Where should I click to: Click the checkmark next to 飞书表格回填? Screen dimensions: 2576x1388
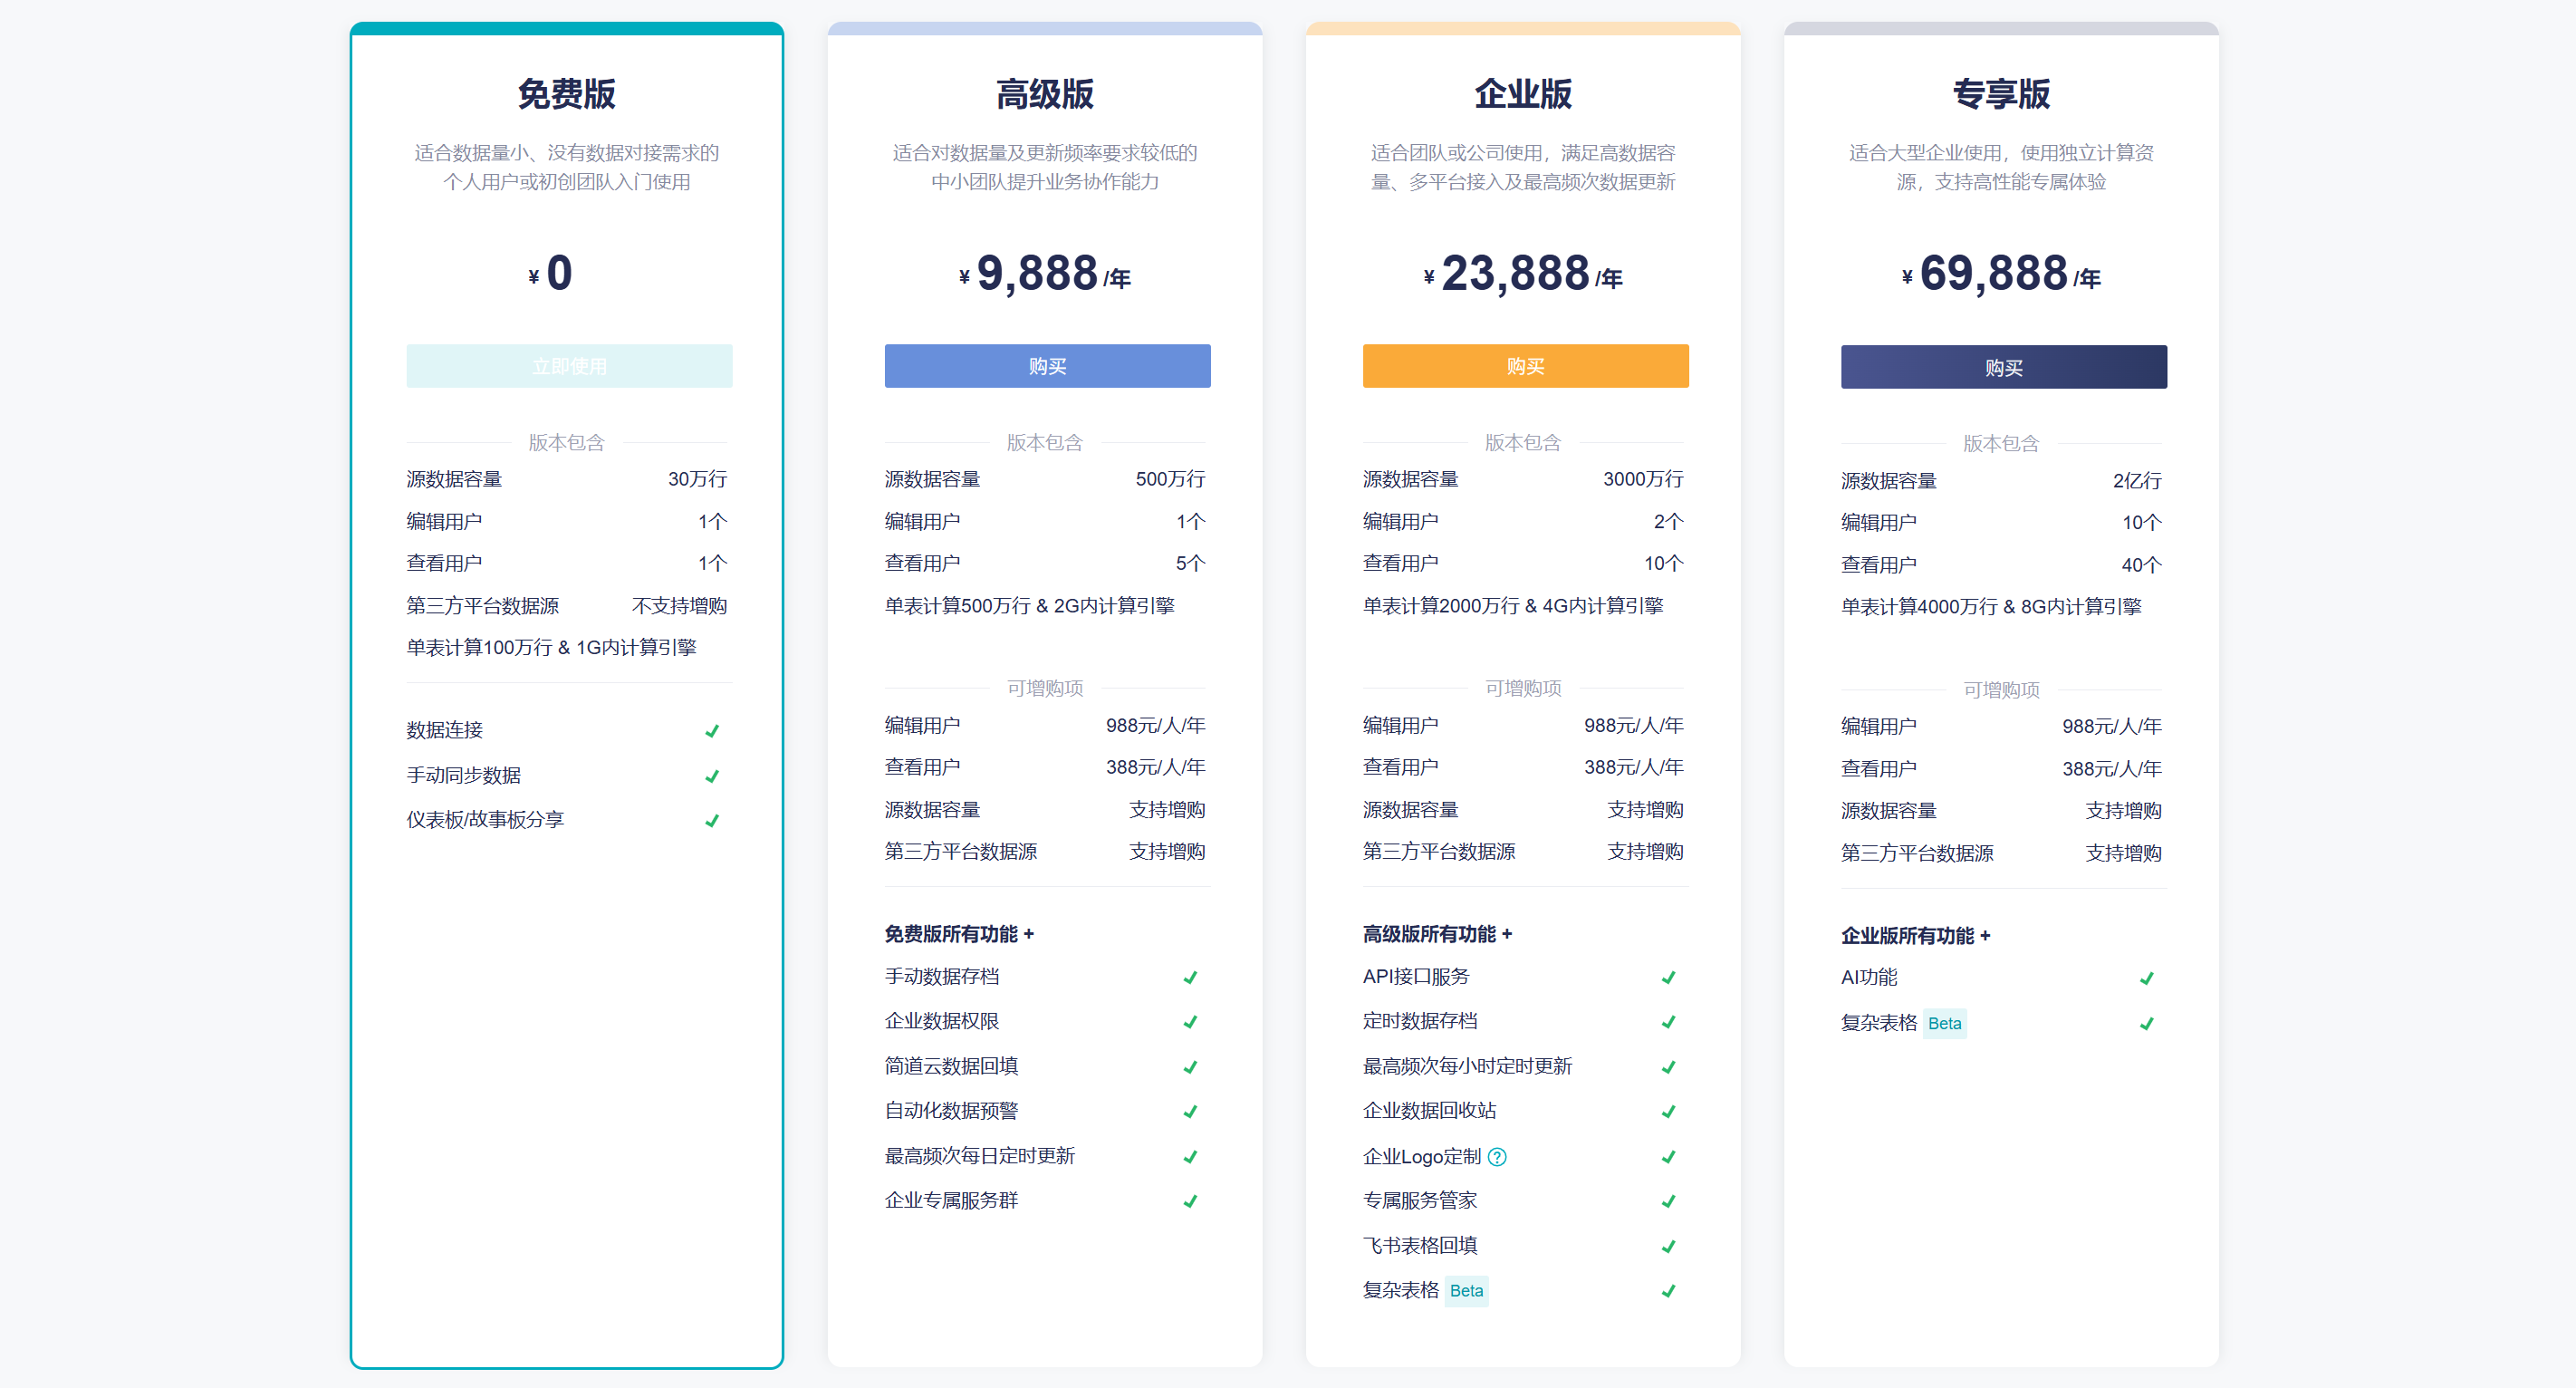(x=1668, y=1246)
